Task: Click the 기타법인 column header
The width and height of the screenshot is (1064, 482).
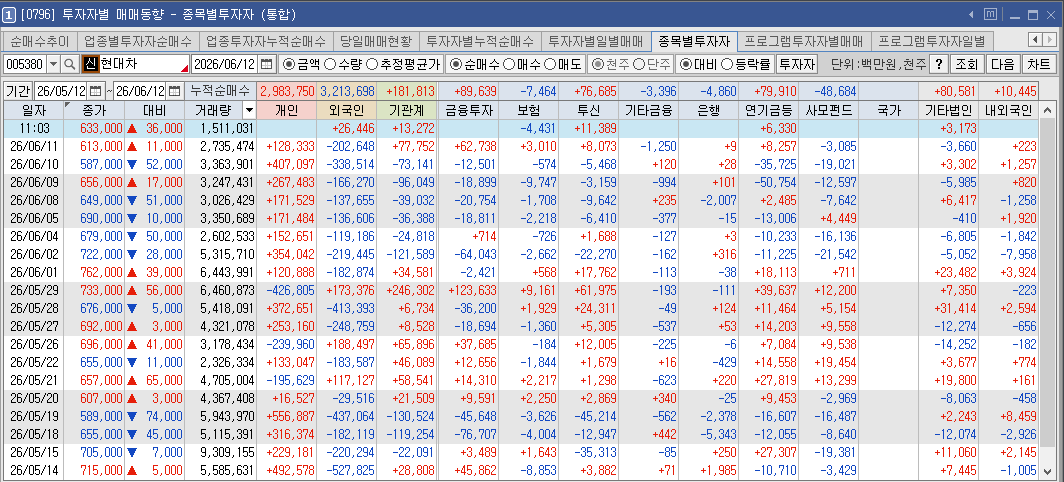Action: (949, 110)
